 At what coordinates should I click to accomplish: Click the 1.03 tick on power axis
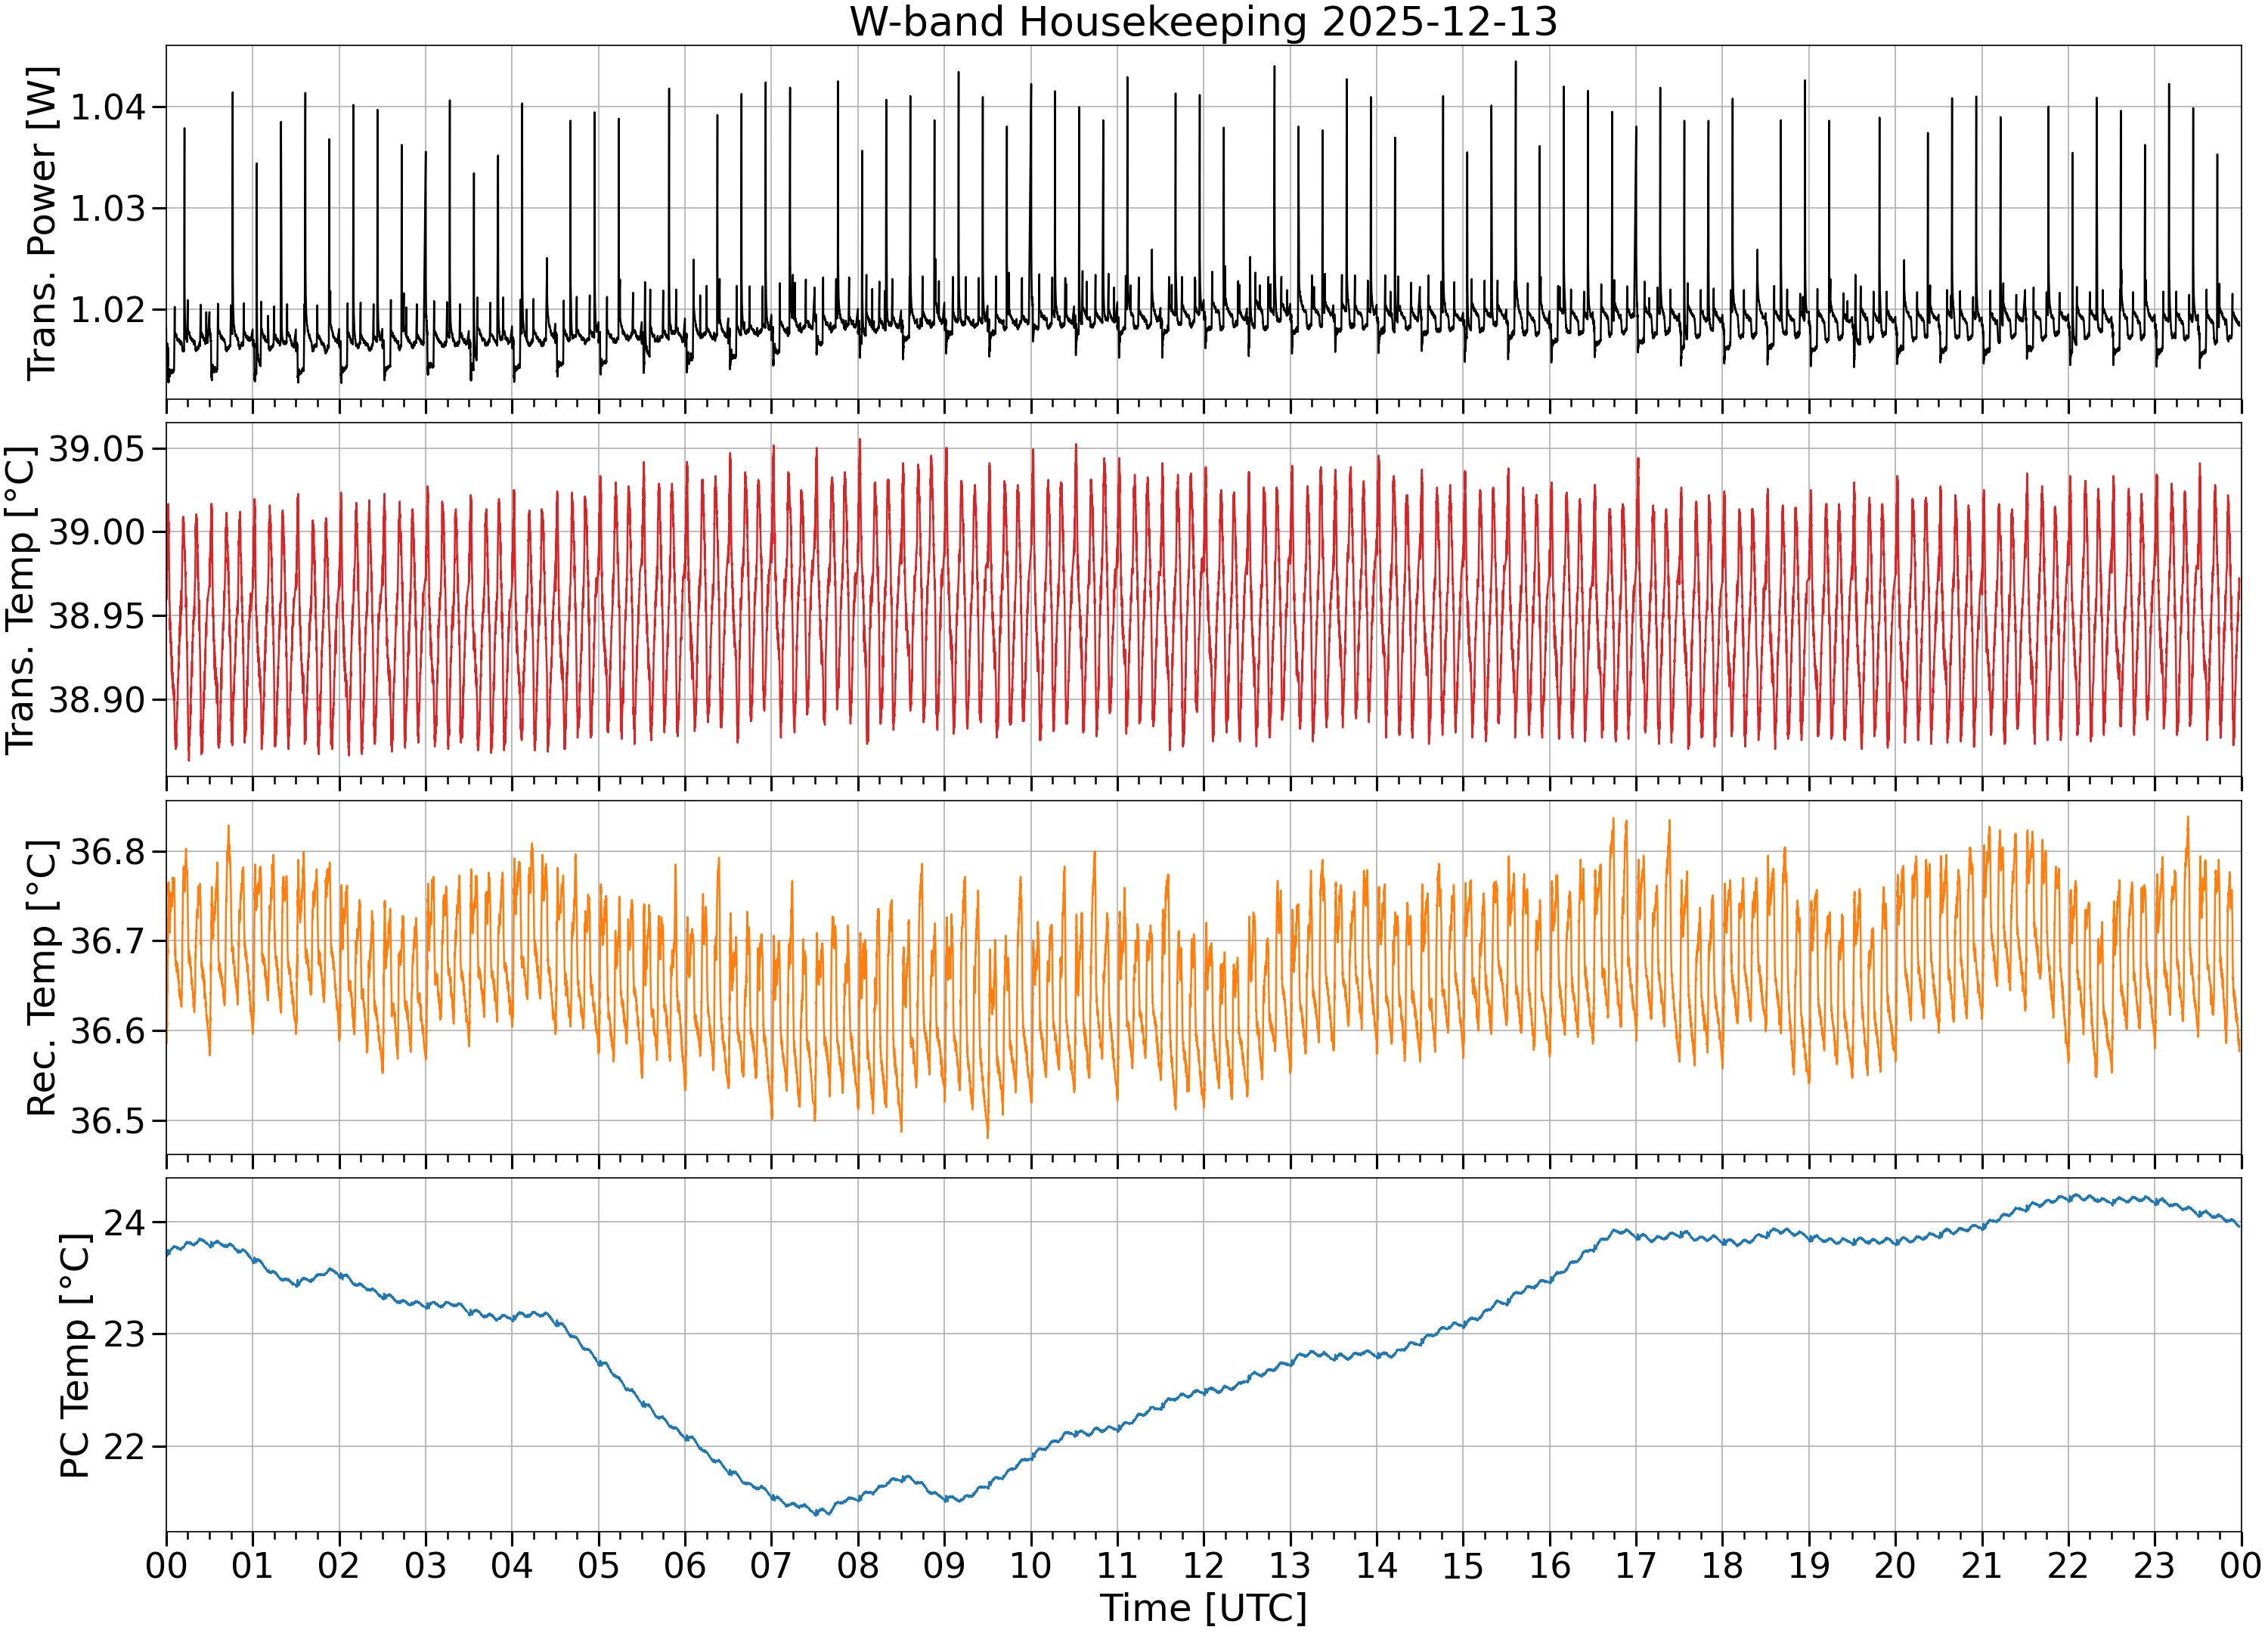coord(107,208)
